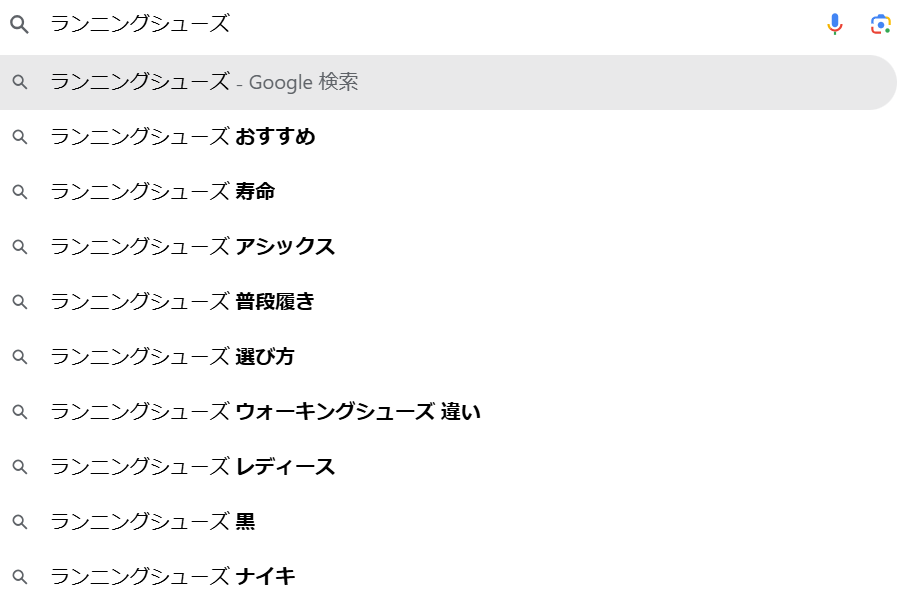
Task: Select suggestion ランニングシューズ 普段履き
Action: click(x=448, y=302)
